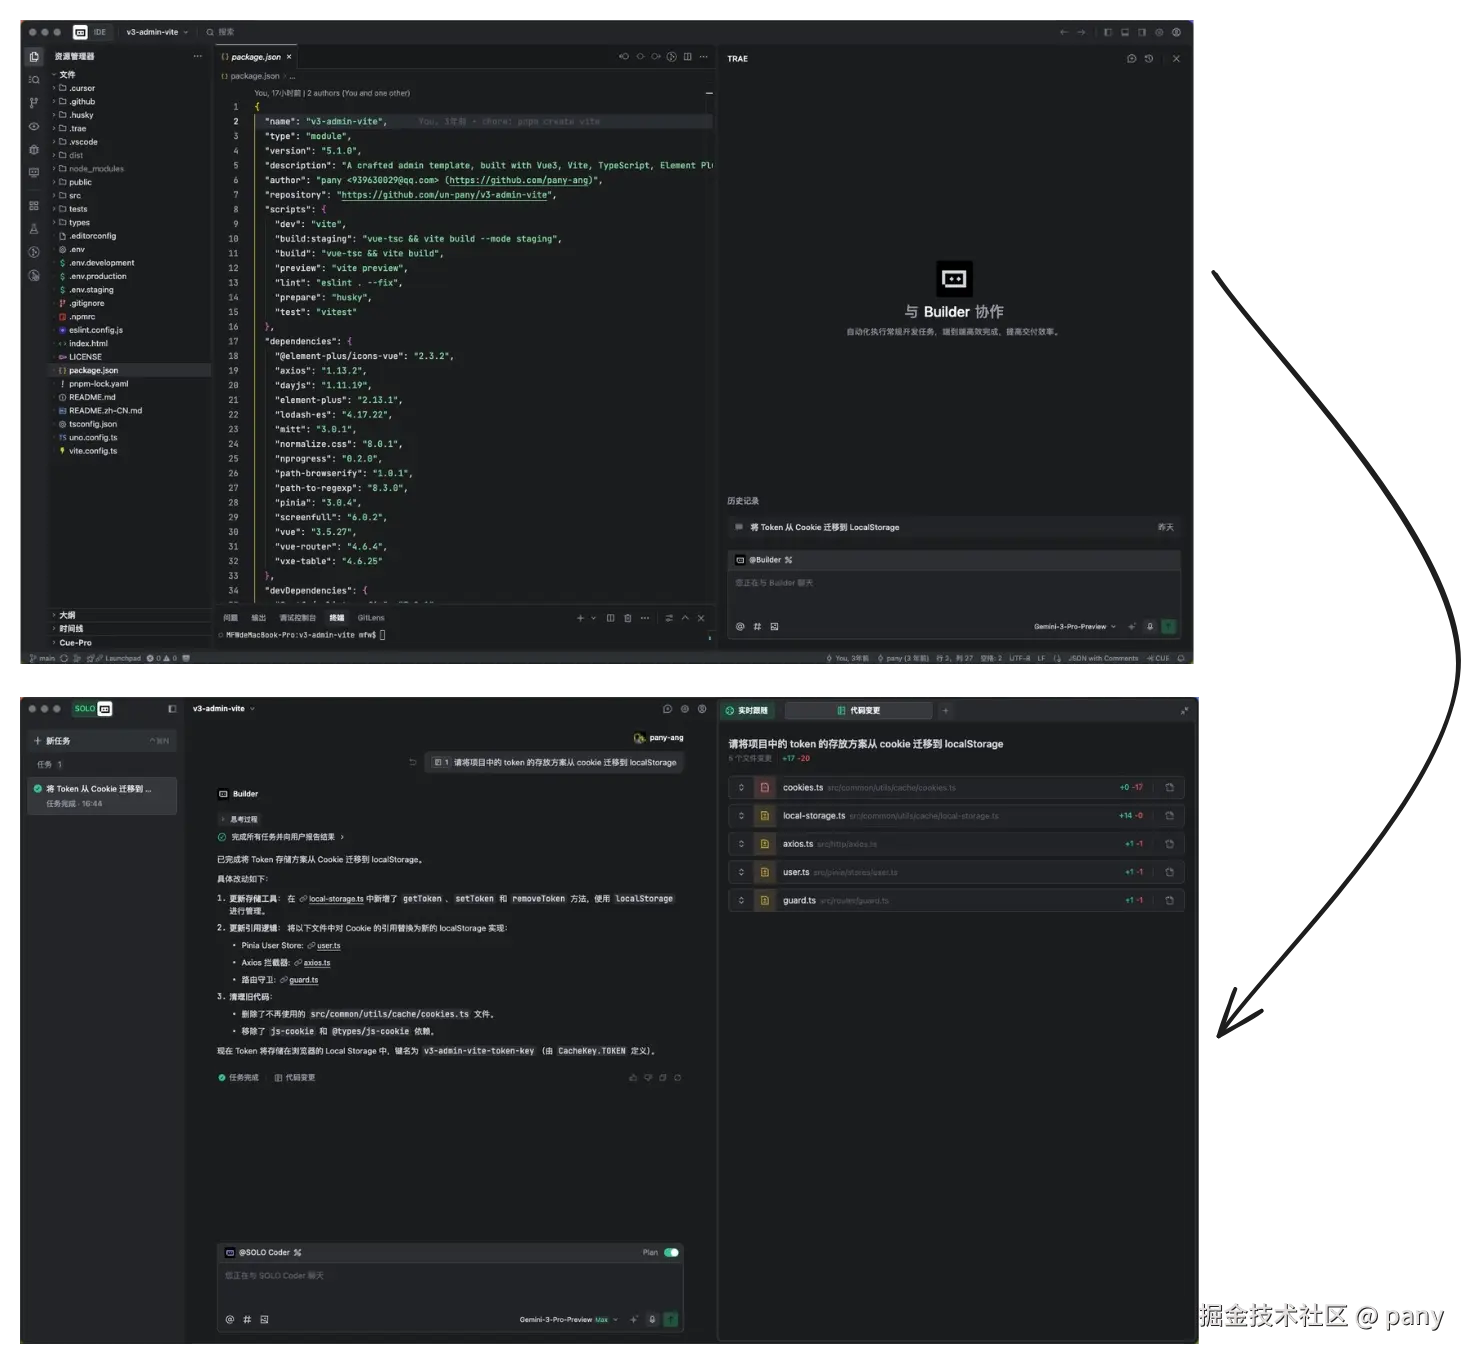Click the green send button in SOLO Coder
This screenshot has width=1478, height=1364.
[x=670, y=1320]
